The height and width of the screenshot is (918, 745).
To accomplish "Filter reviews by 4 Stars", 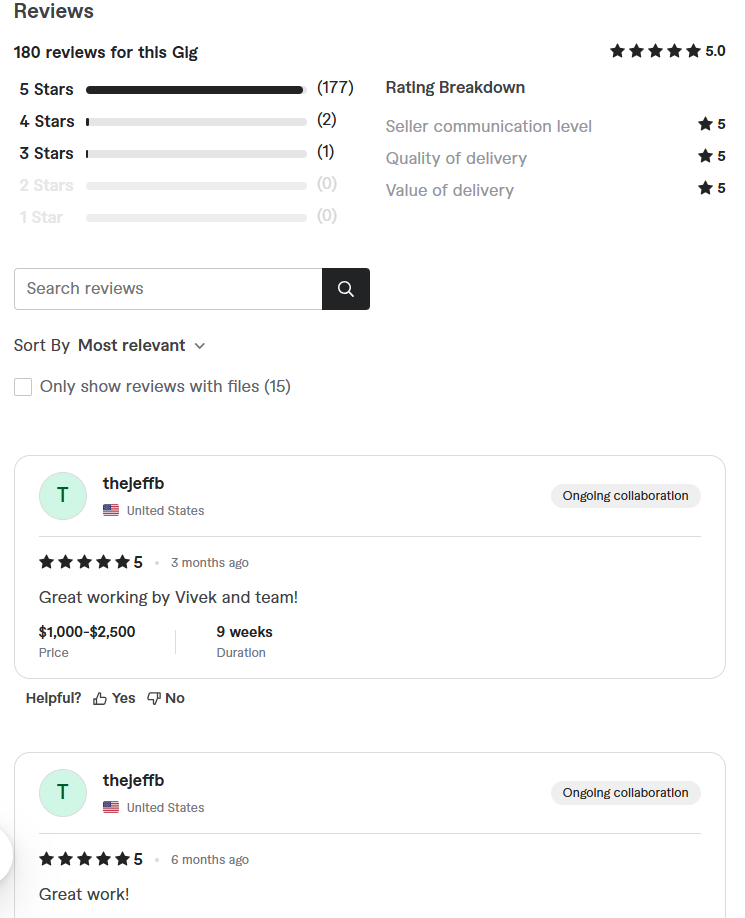I will pyautogui.click(x=47, y=121).
